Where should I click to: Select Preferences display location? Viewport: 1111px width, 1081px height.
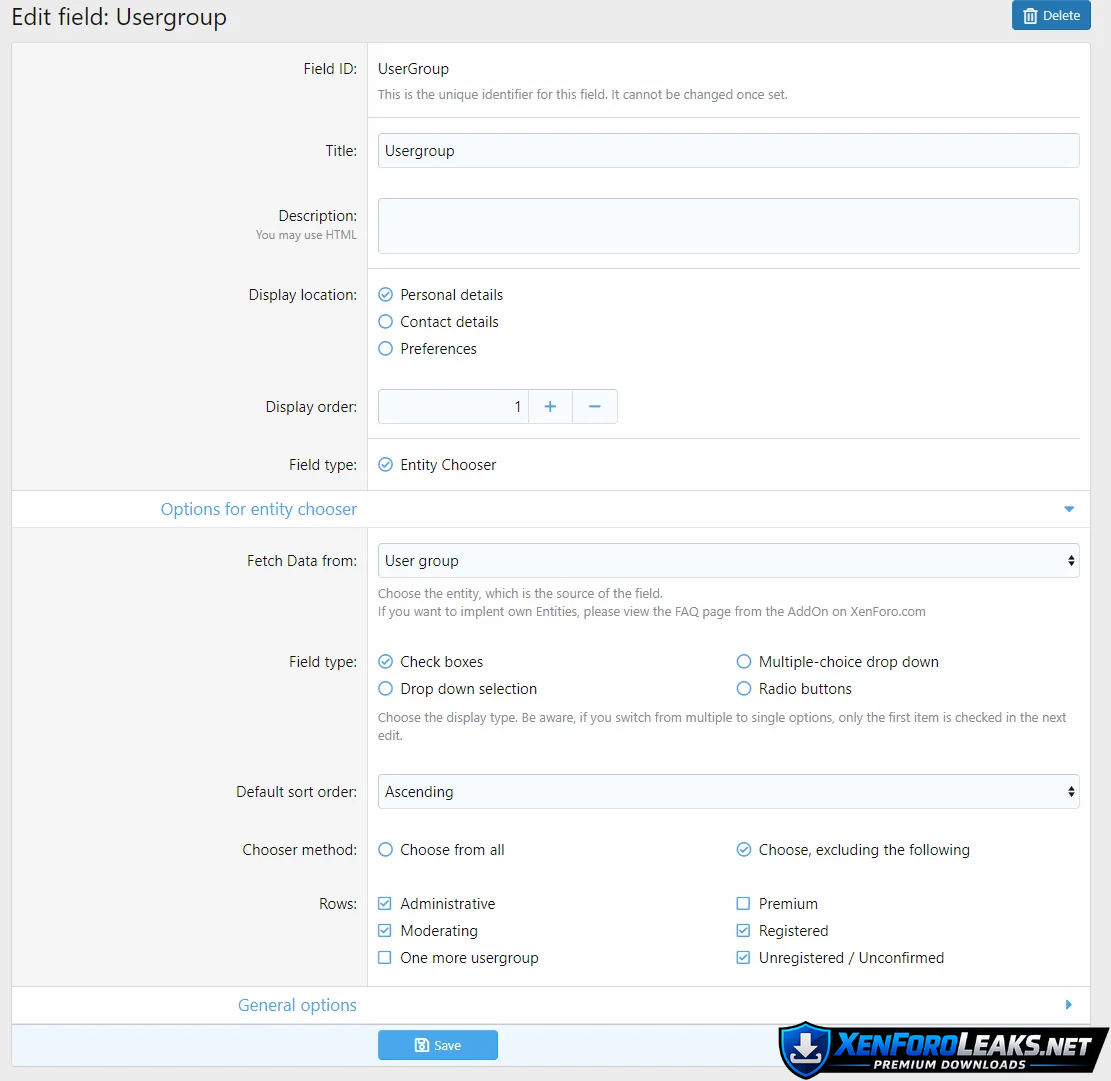point(386,349)
